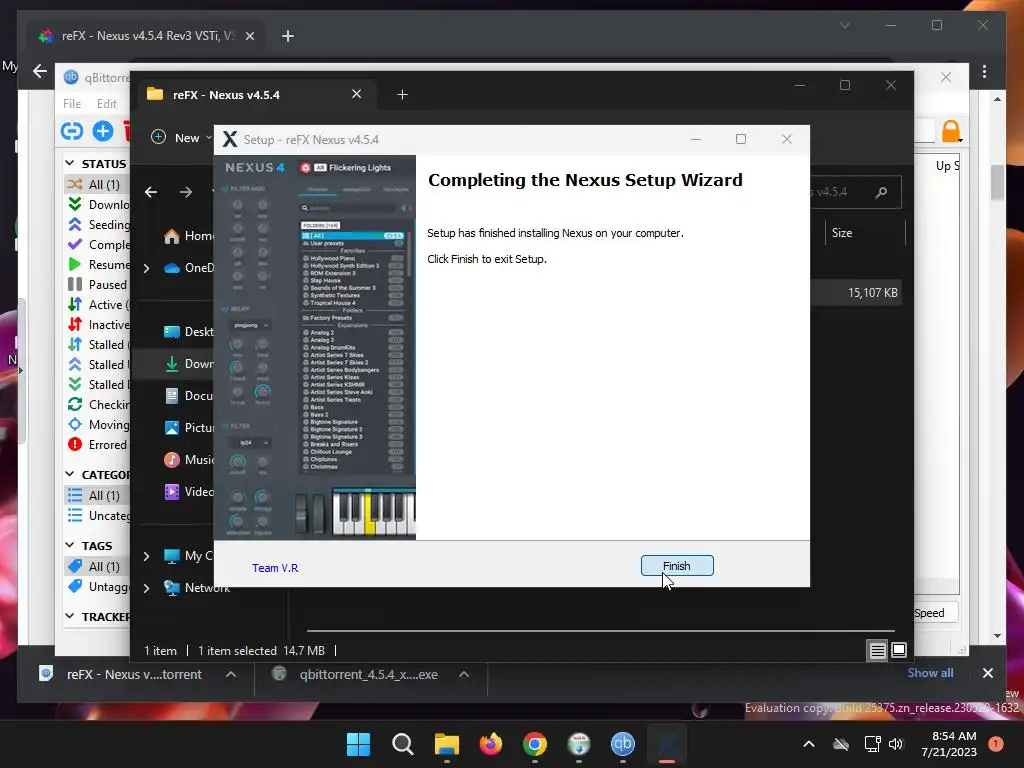The width and height of the screenshot is (1024, 768).
Task: Select Paused status filter in qBittorrent
Action: pos(97,285)
